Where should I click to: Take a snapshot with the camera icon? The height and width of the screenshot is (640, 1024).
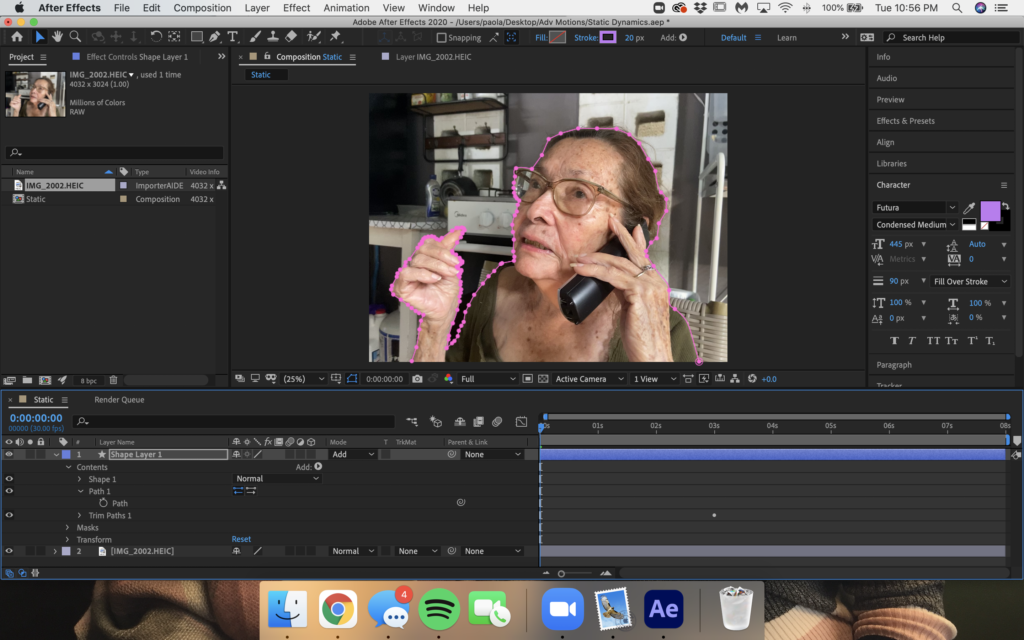point(417,379)
